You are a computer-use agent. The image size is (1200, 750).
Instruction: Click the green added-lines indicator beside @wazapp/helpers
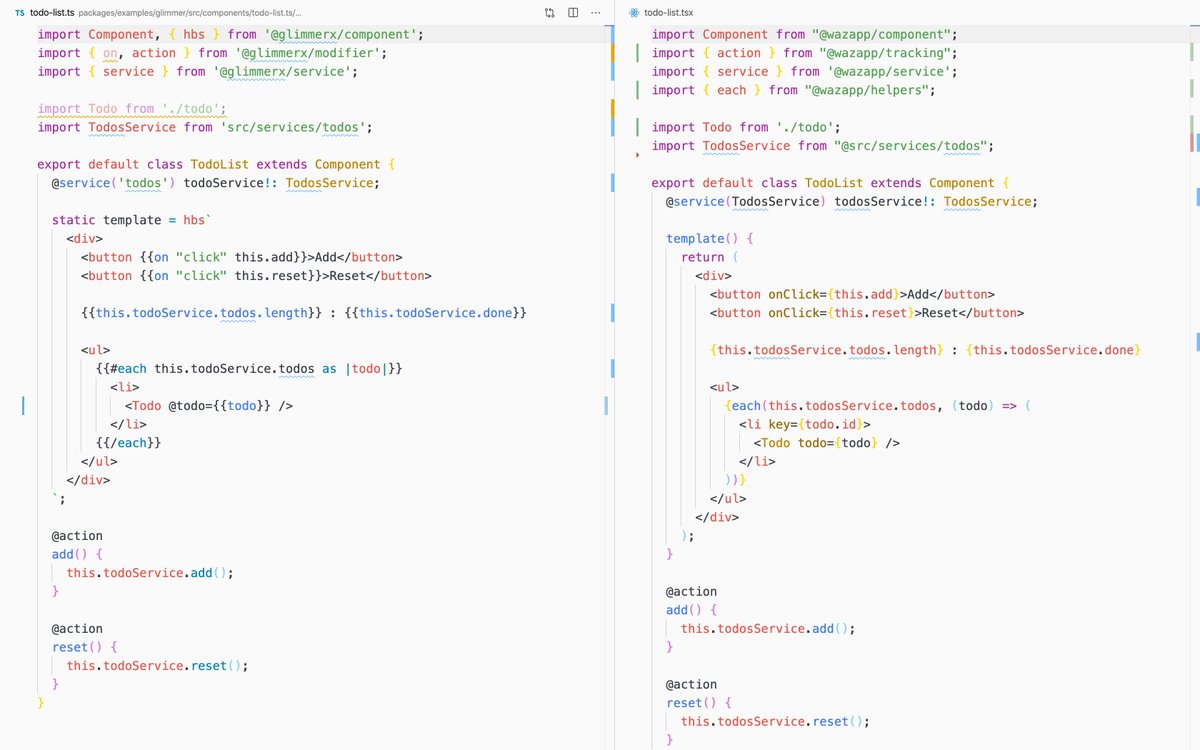pos(638,90)
